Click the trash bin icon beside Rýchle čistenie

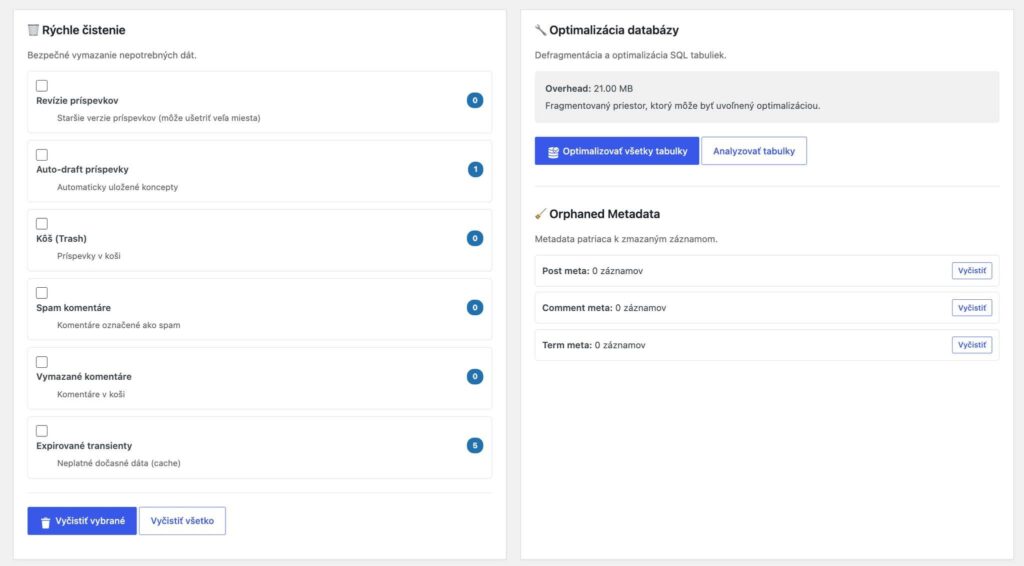[x=33, y=30]
